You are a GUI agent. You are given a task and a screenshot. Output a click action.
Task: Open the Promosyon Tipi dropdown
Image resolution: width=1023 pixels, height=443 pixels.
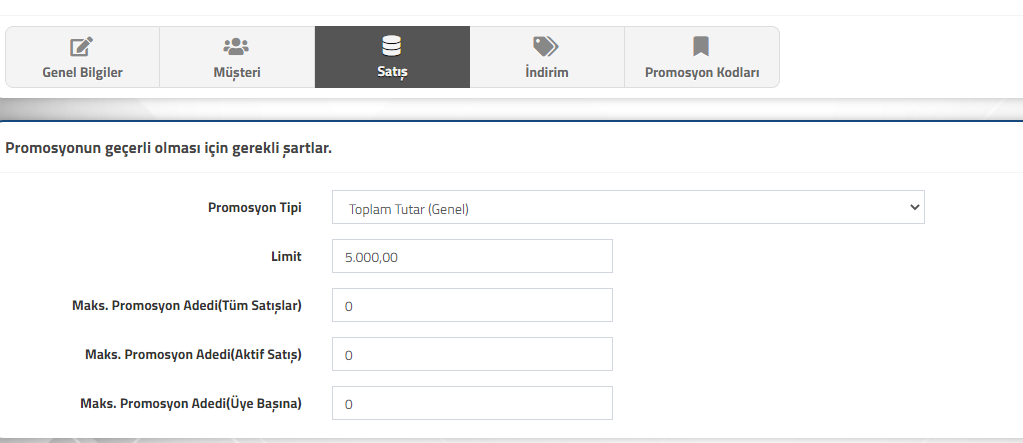pyautogui.click(x=628, y=207)
